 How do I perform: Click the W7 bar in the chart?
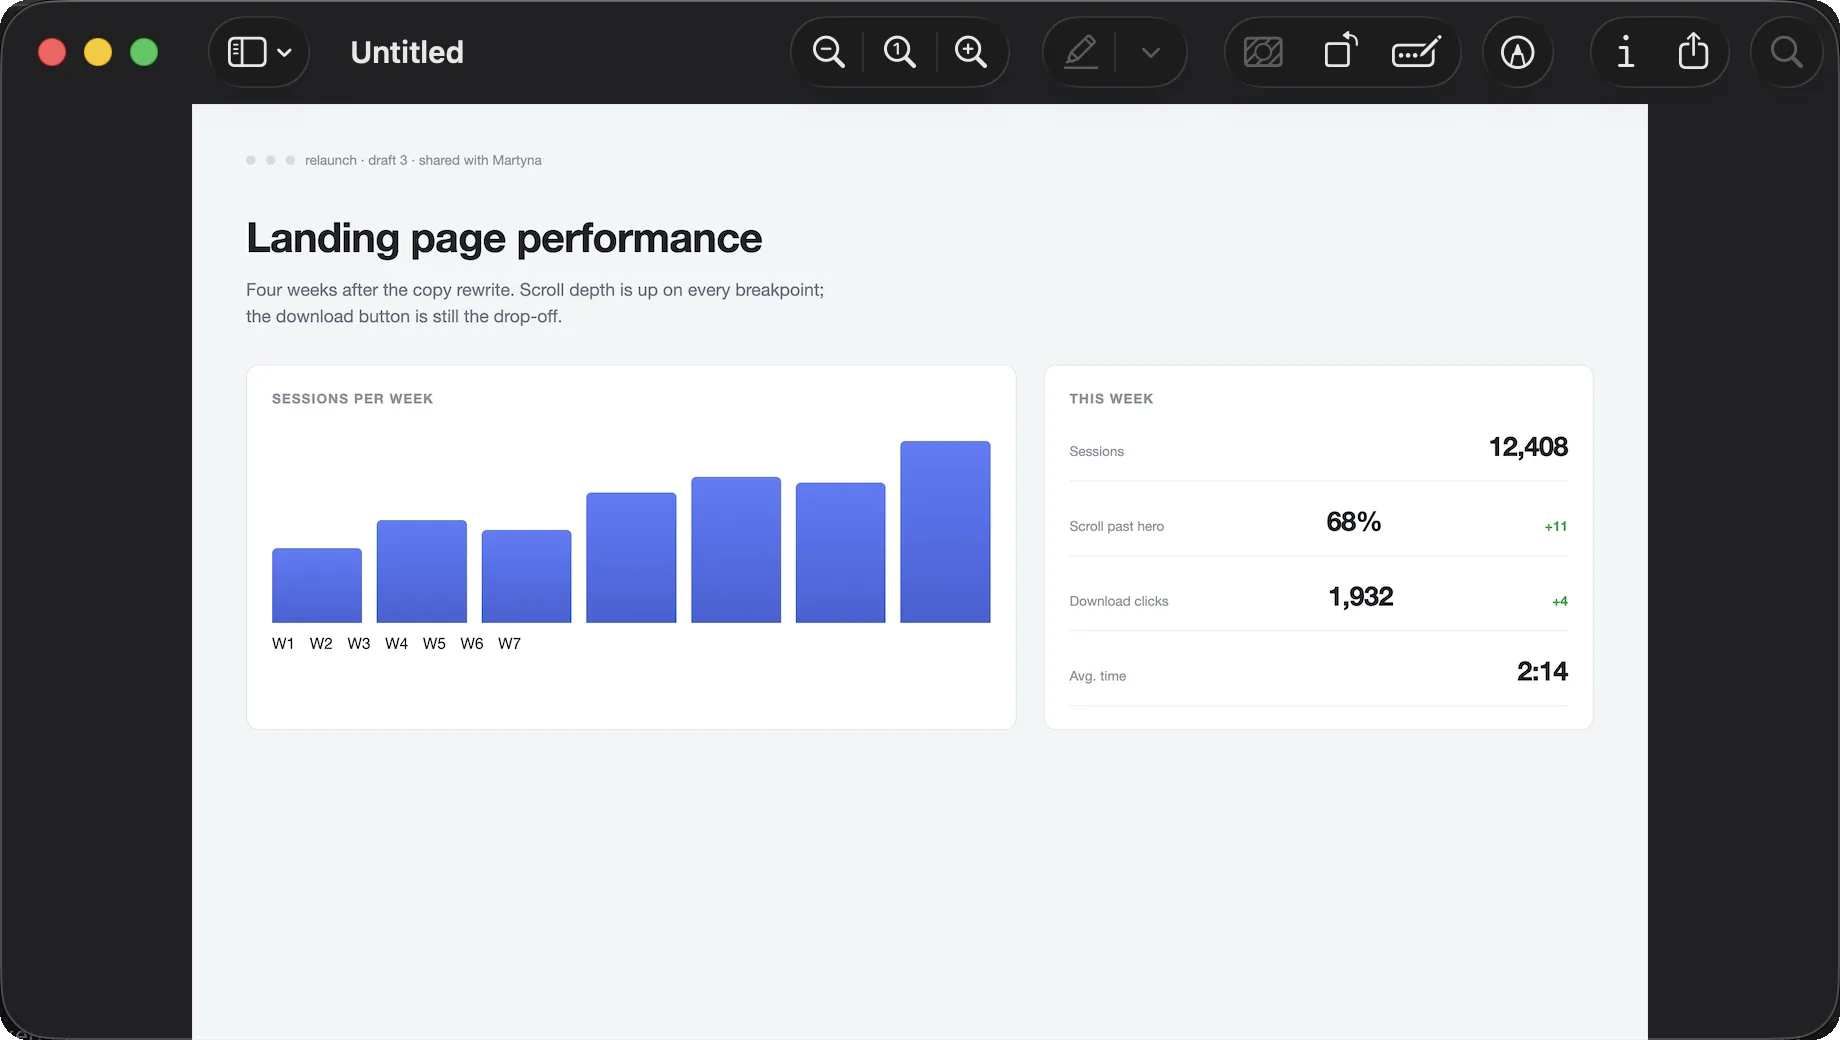(945, 532)
